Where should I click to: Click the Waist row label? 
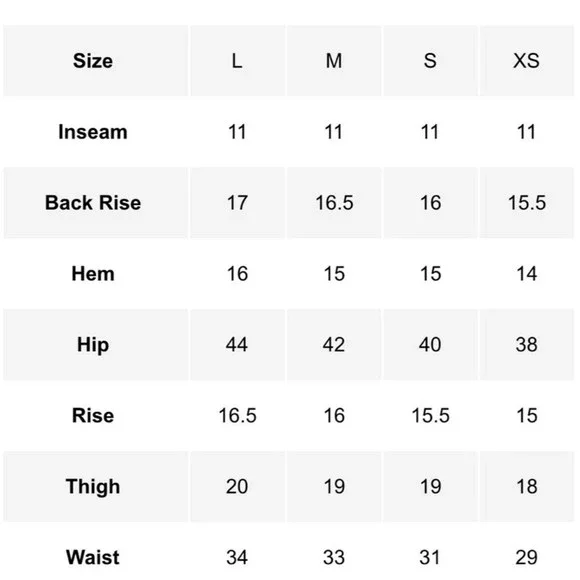coord(93,557)
